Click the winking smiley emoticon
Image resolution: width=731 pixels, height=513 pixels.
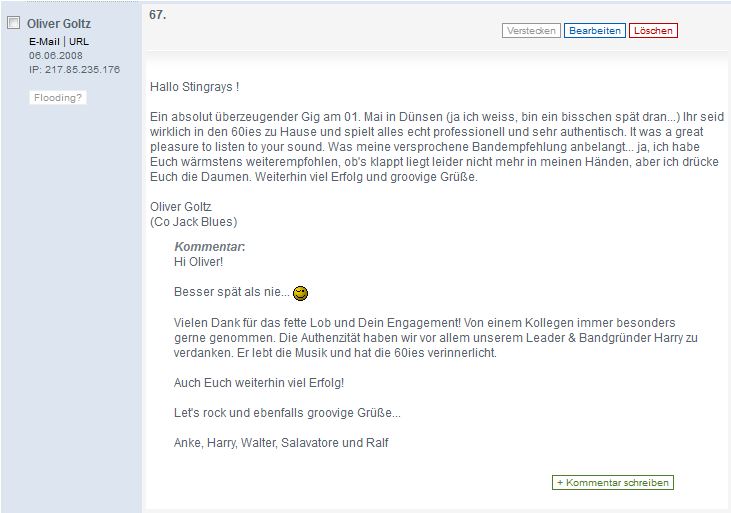click(300, 293)
